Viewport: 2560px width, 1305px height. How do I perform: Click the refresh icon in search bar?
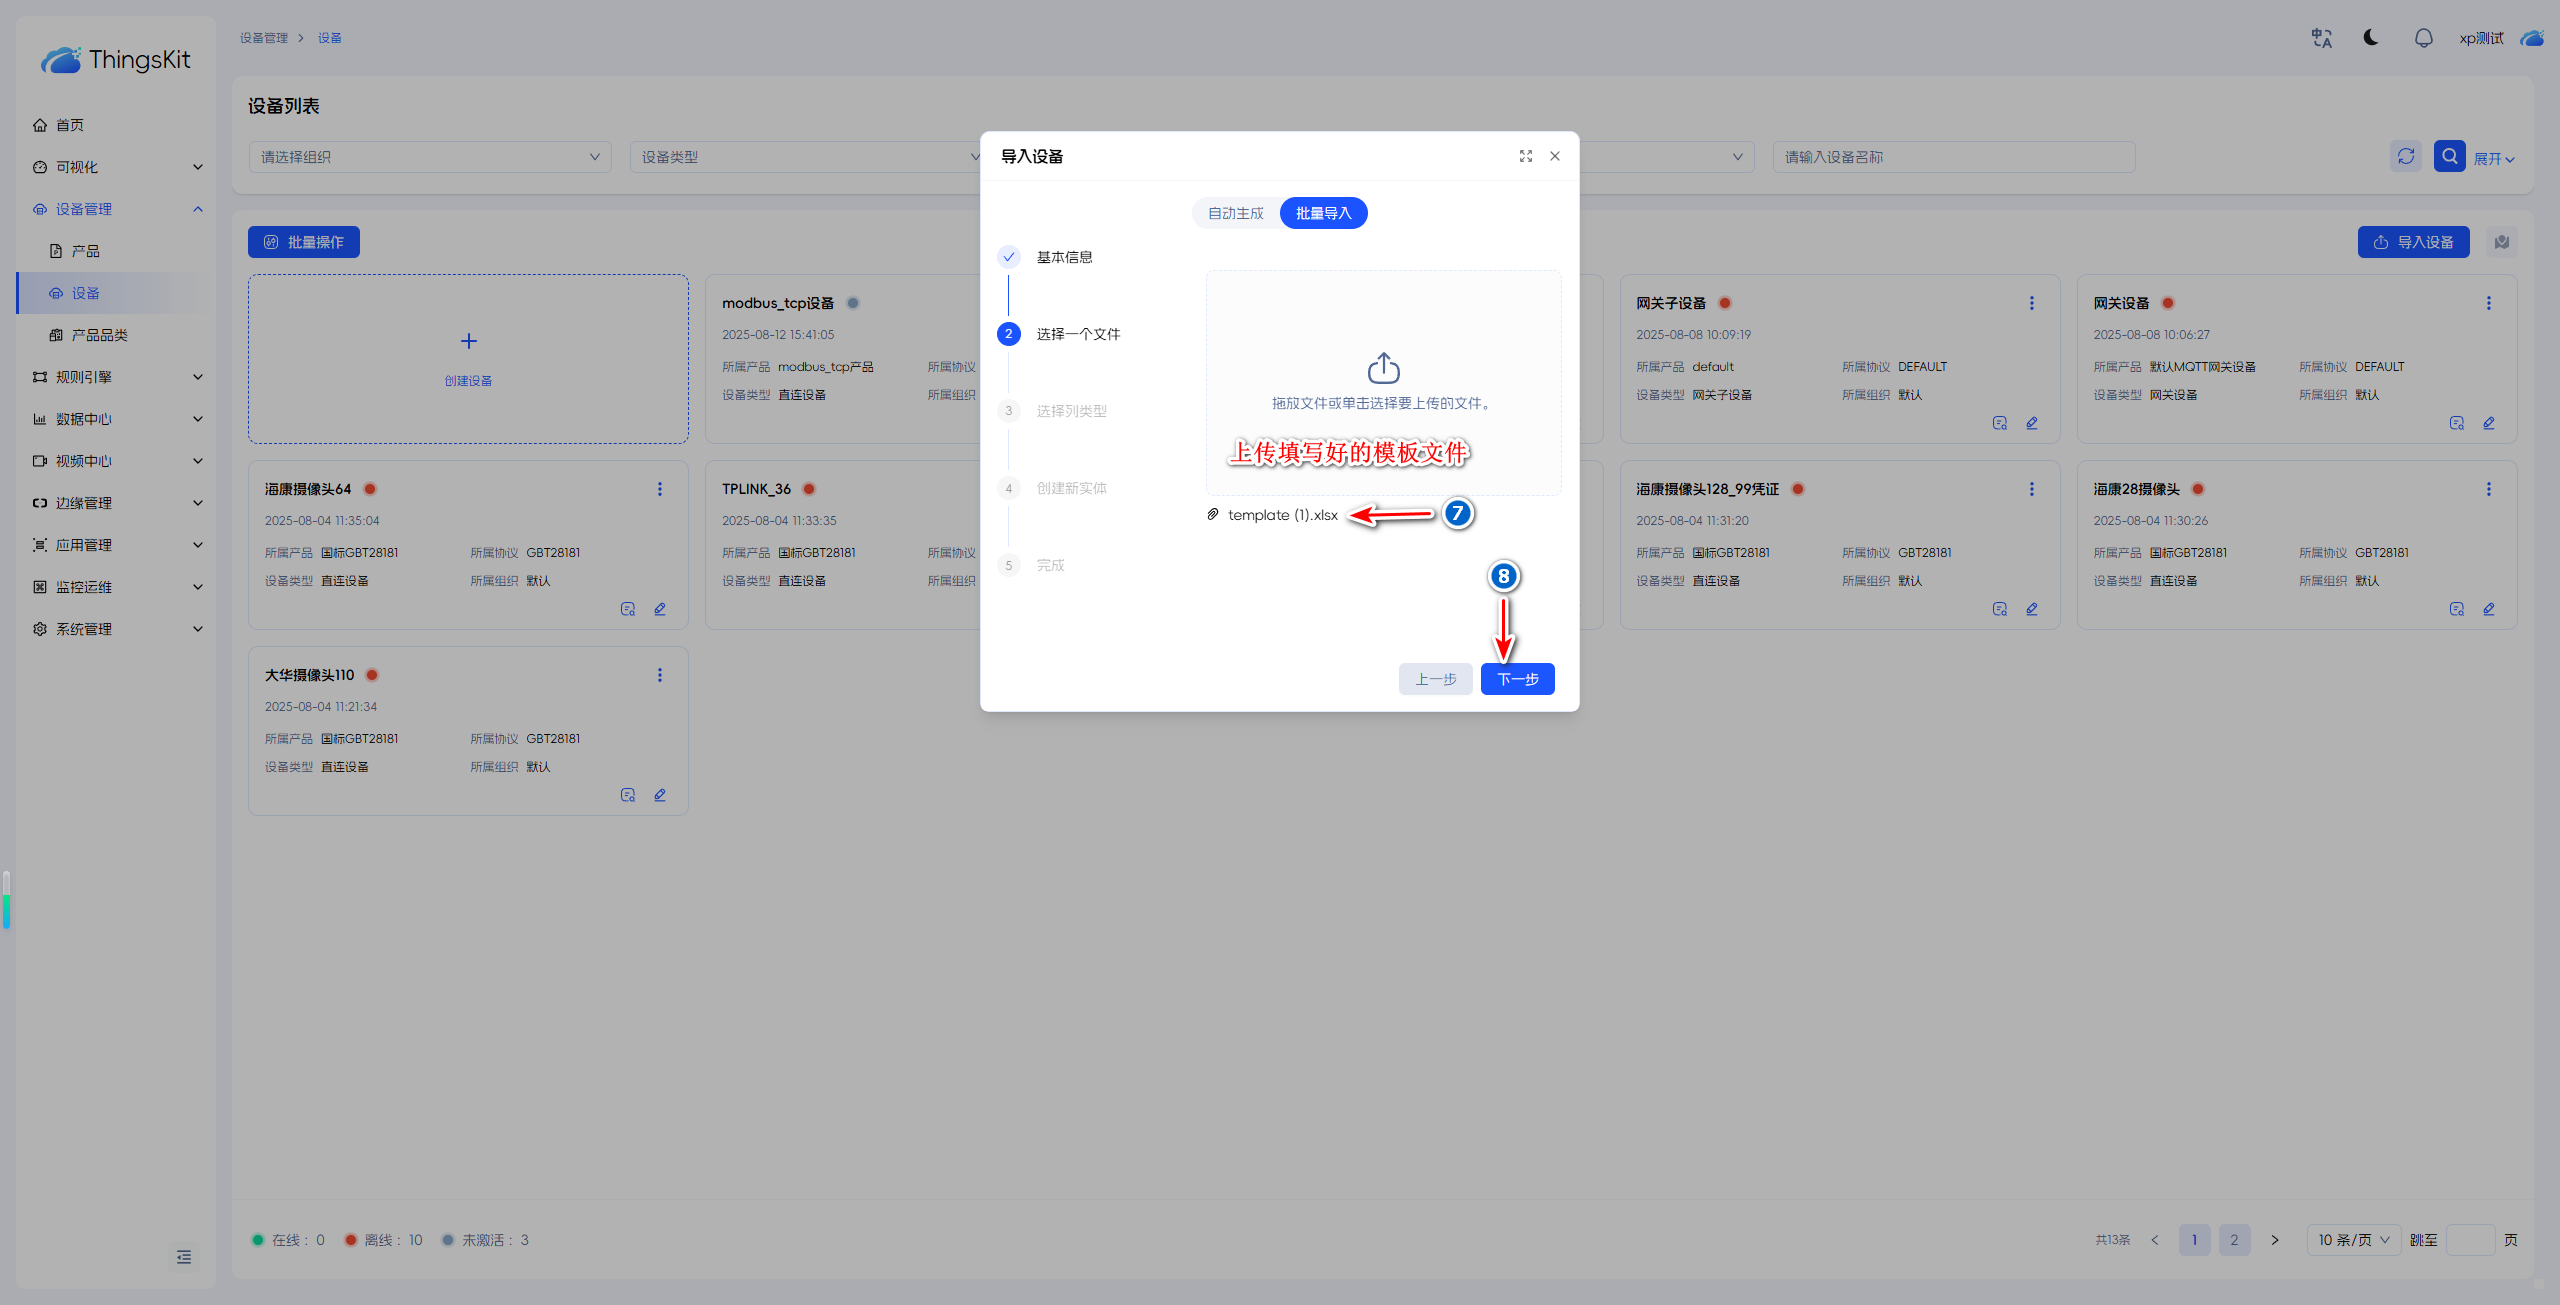click(x=2405, y=156)
